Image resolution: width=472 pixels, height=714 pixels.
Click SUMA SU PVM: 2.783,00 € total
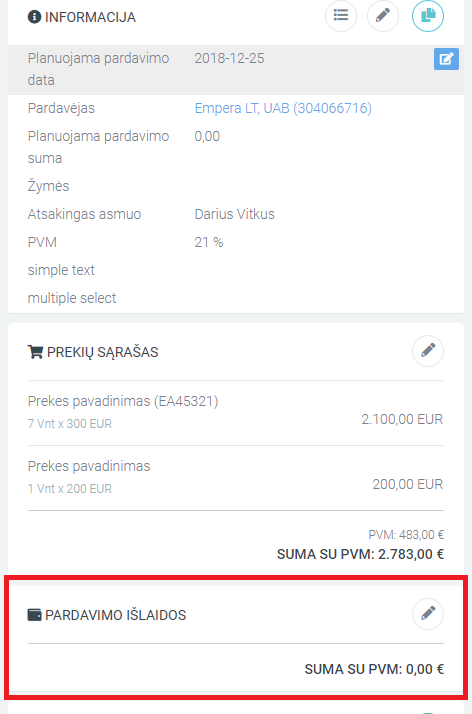click(x=360, y=554)
